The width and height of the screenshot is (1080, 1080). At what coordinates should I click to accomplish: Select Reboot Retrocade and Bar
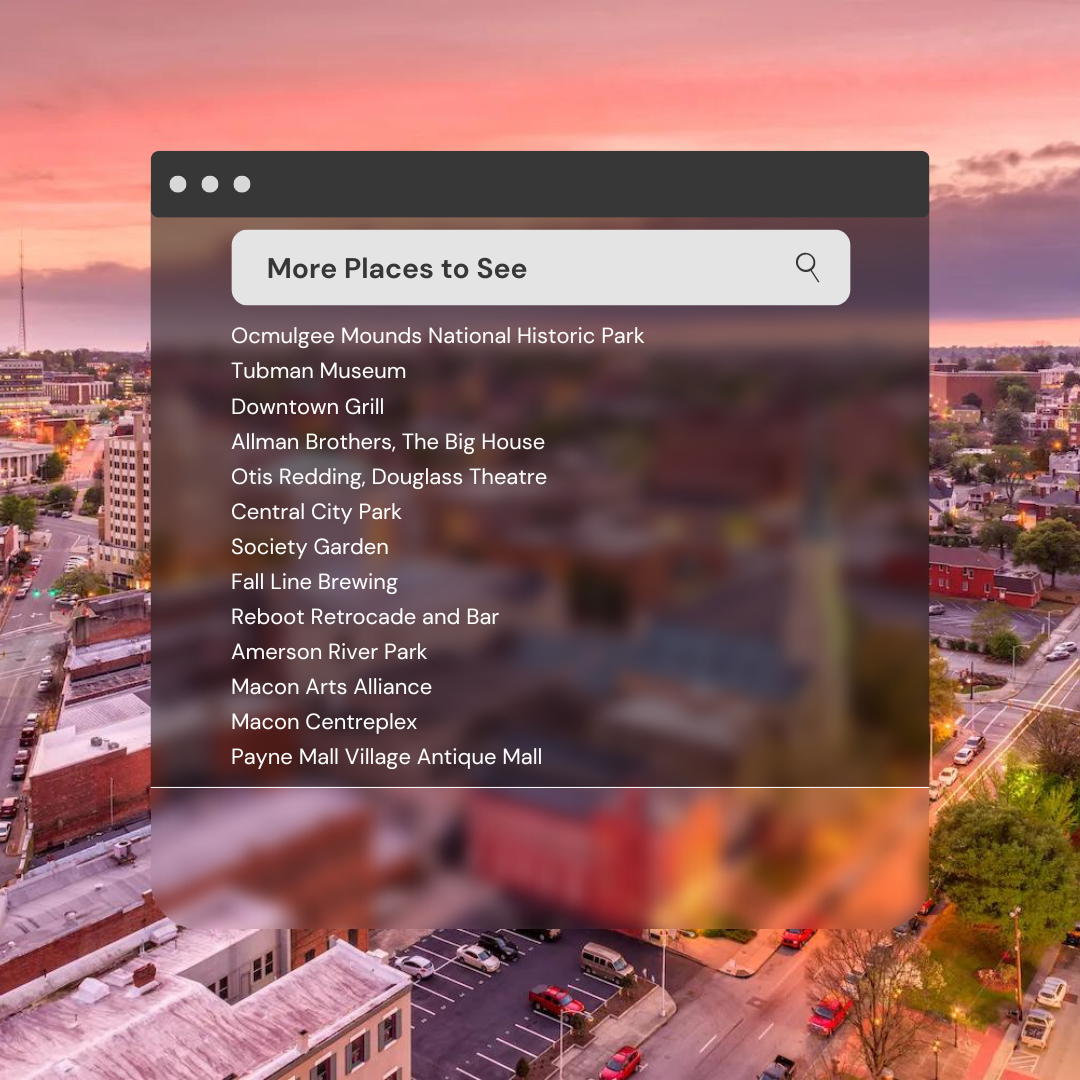[365, 616]
